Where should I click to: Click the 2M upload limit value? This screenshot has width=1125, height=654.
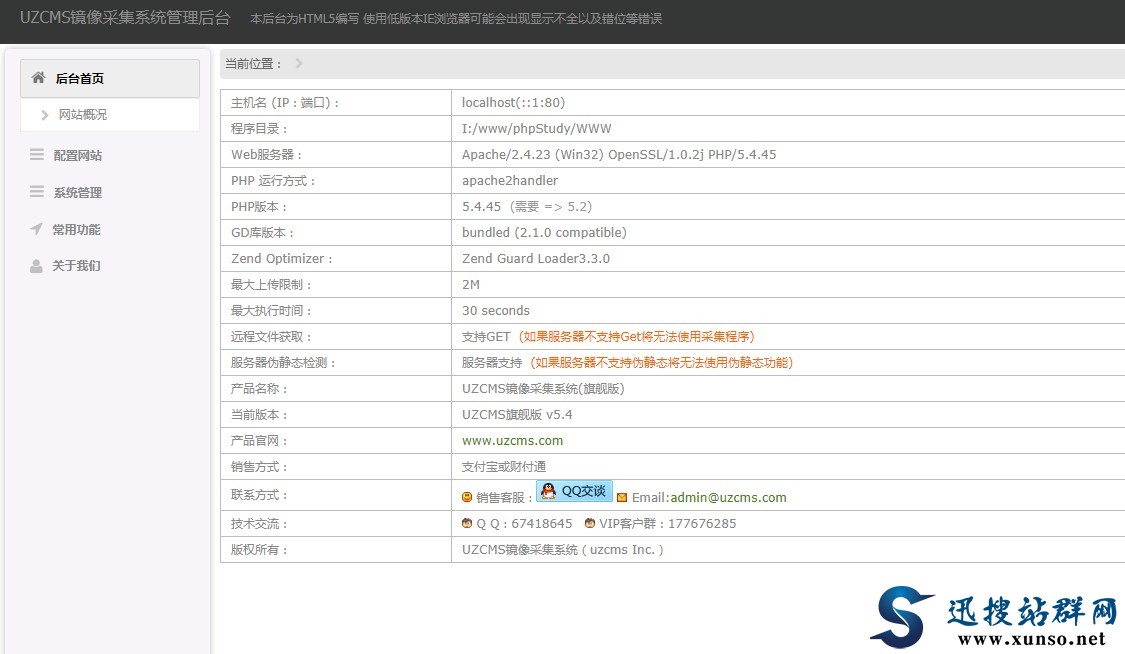pyautogui.click(x=471, y=285)
